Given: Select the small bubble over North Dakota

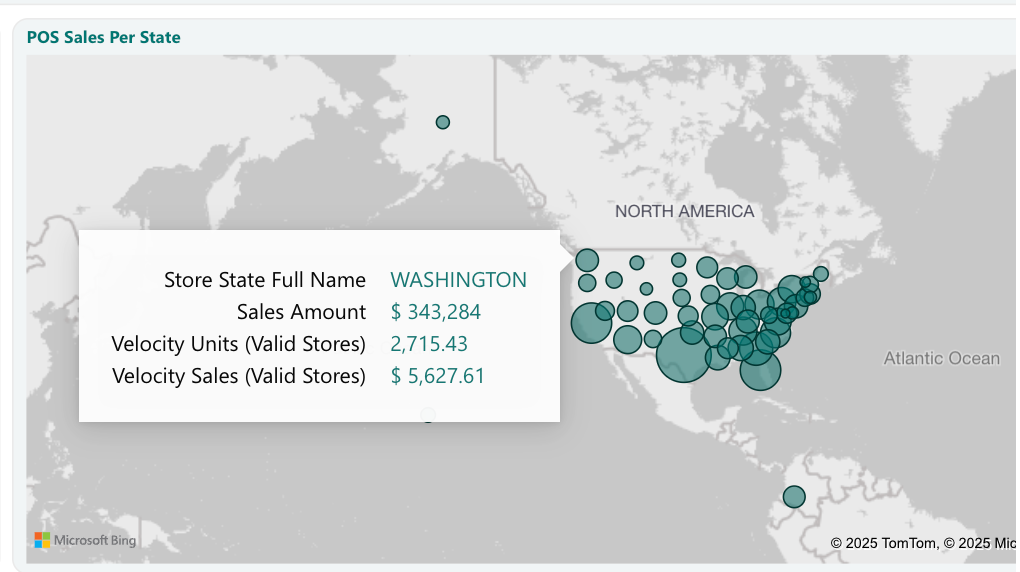Looking at the screenshot, I should point(678,260).
